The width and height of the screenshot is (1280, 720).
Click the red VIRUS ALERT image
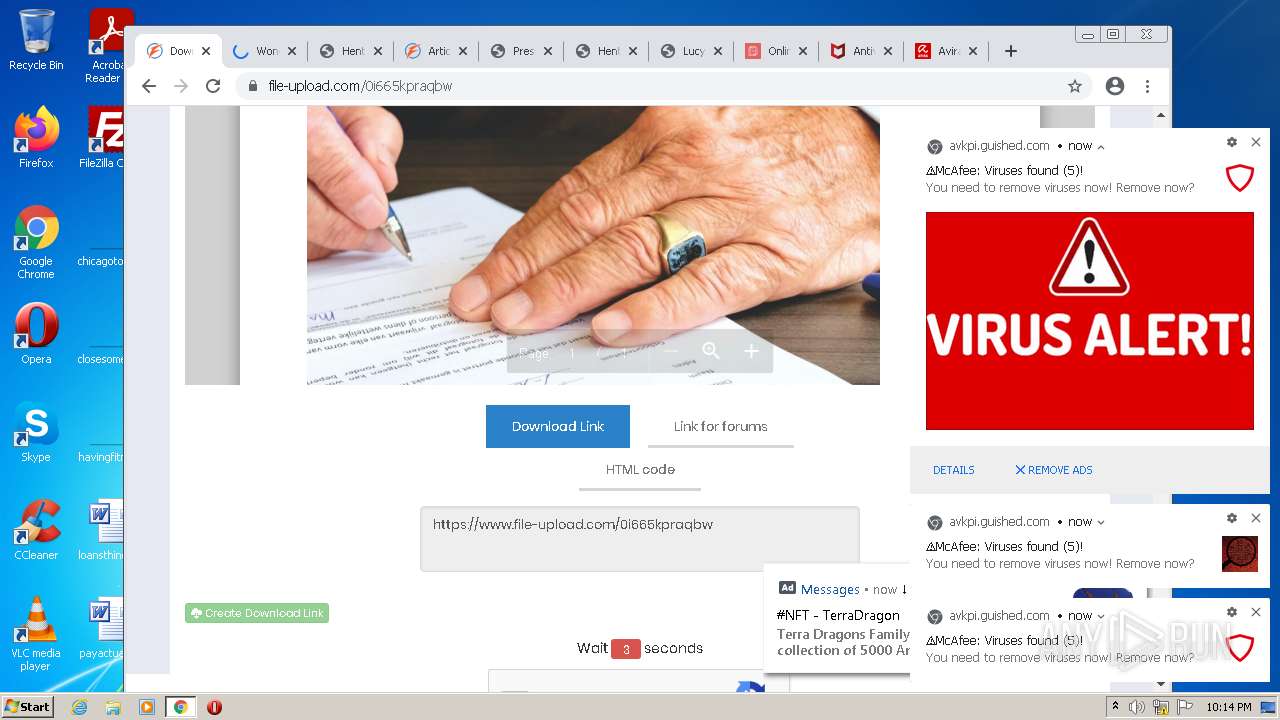(x=1089, y=320)
